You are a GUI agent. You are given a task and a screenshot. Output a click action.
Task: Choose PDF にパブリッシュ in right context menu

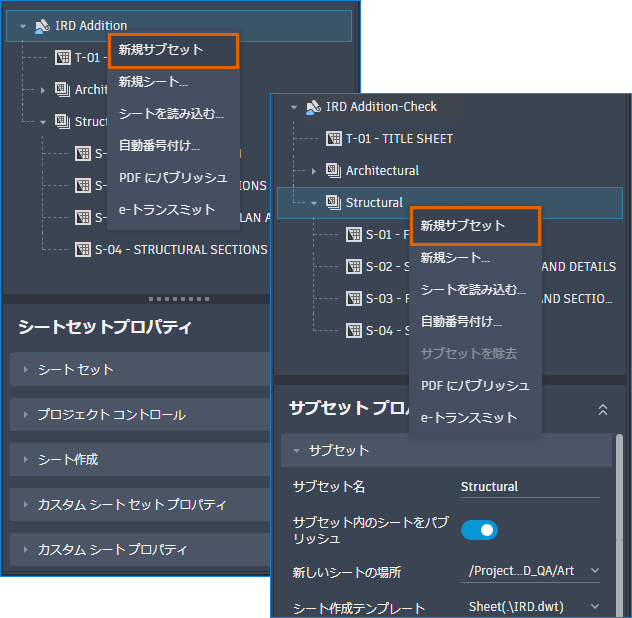475,386
